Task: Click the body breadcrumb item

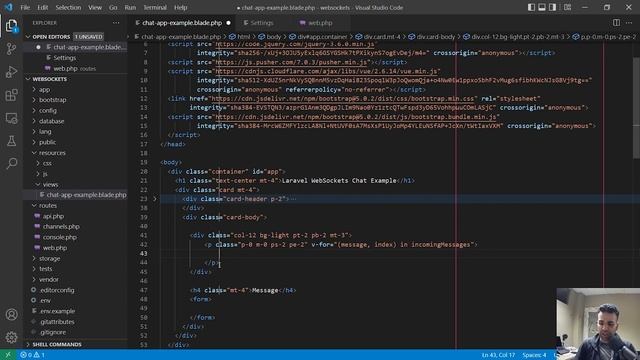Action: (x=269, y=37)
